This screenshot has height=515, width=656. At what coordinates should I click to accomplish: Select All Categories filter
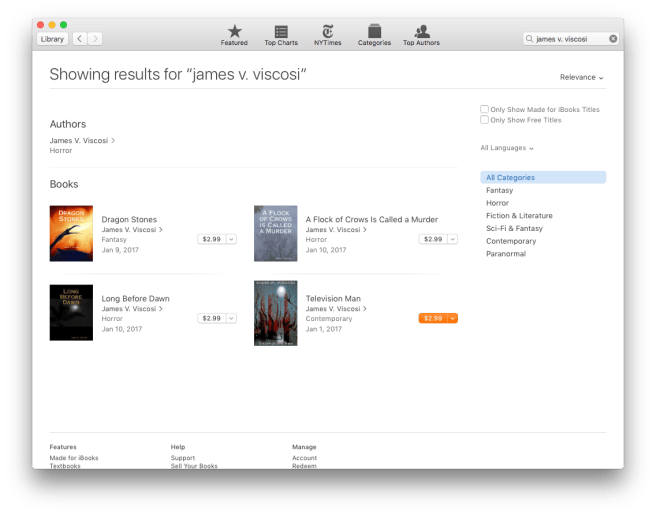coord(543,177)
